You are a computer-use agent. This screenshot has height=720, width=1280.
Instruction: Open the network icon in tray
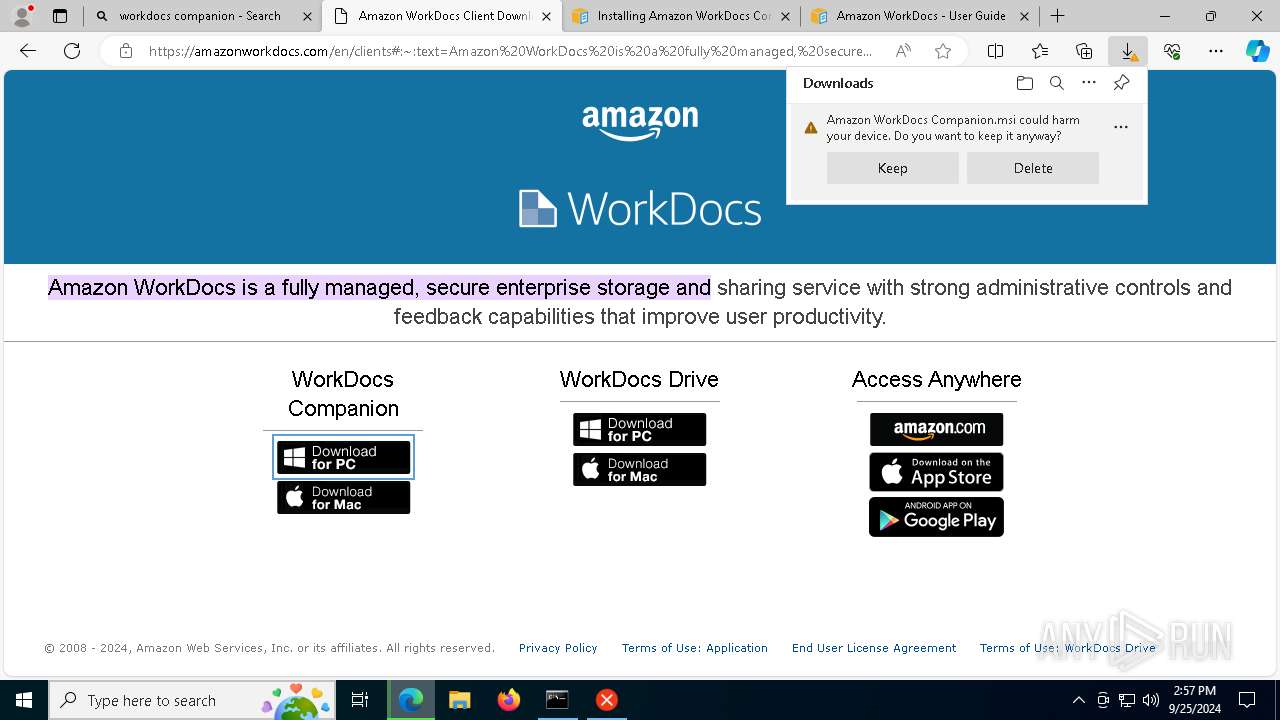(x=1127, y=700)
